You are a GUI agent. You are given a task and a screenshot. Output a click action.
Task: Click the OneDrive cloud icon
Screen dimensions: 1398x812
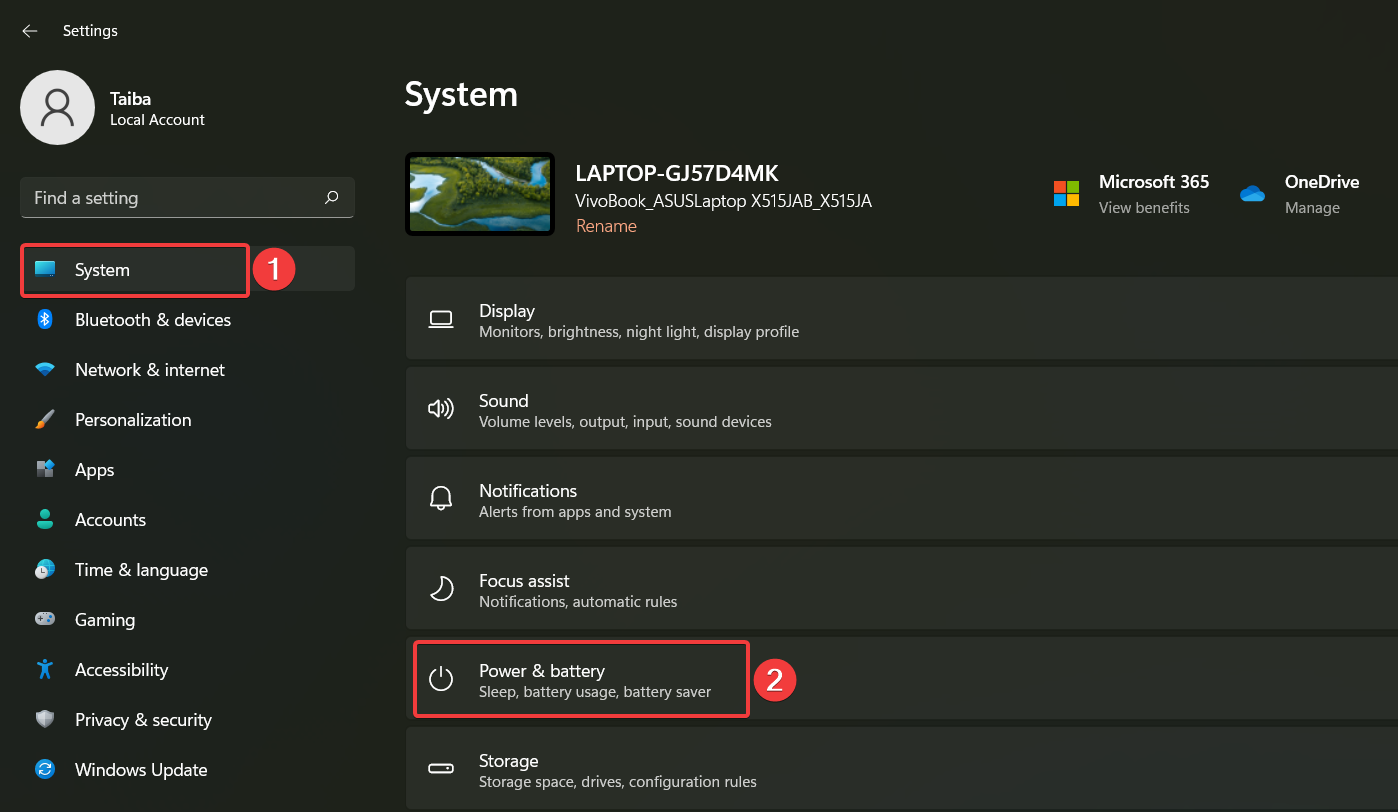click(x=1252, y=193)
